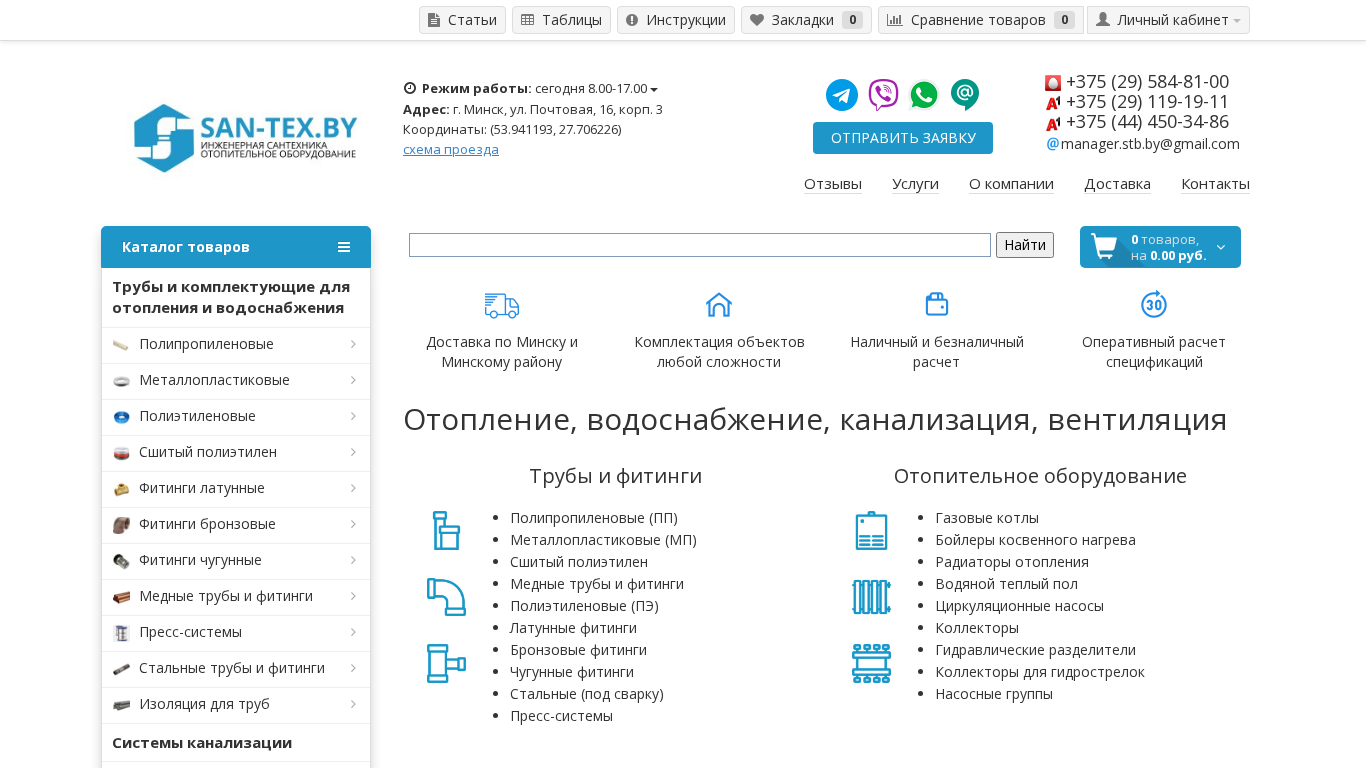
Task: Click the wallet payment icon
Action: 936,305
